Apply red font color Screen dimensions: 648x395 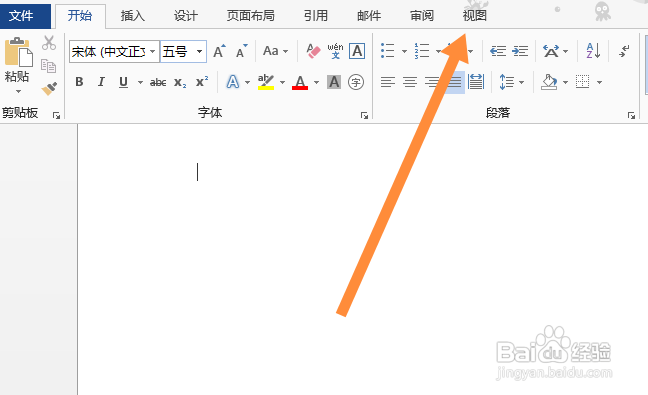300,82
